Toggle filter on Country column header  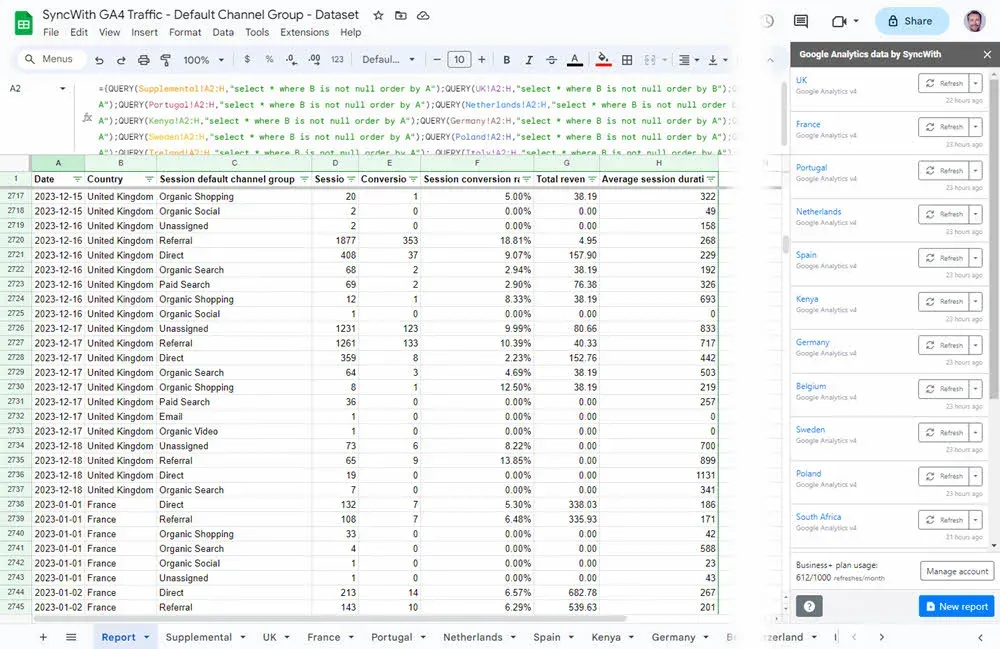[149, 179]
